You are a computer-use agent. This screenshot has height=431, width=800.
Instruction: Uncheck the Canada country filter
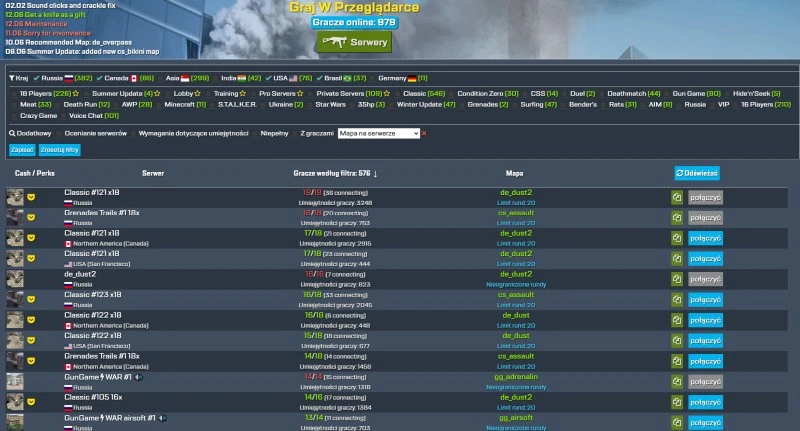coord(99,79)
